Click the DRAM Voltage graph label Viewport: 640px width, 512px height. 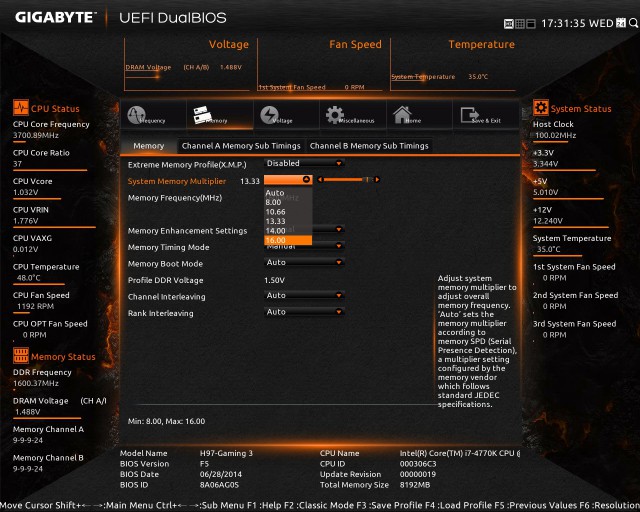click(148, 67)
